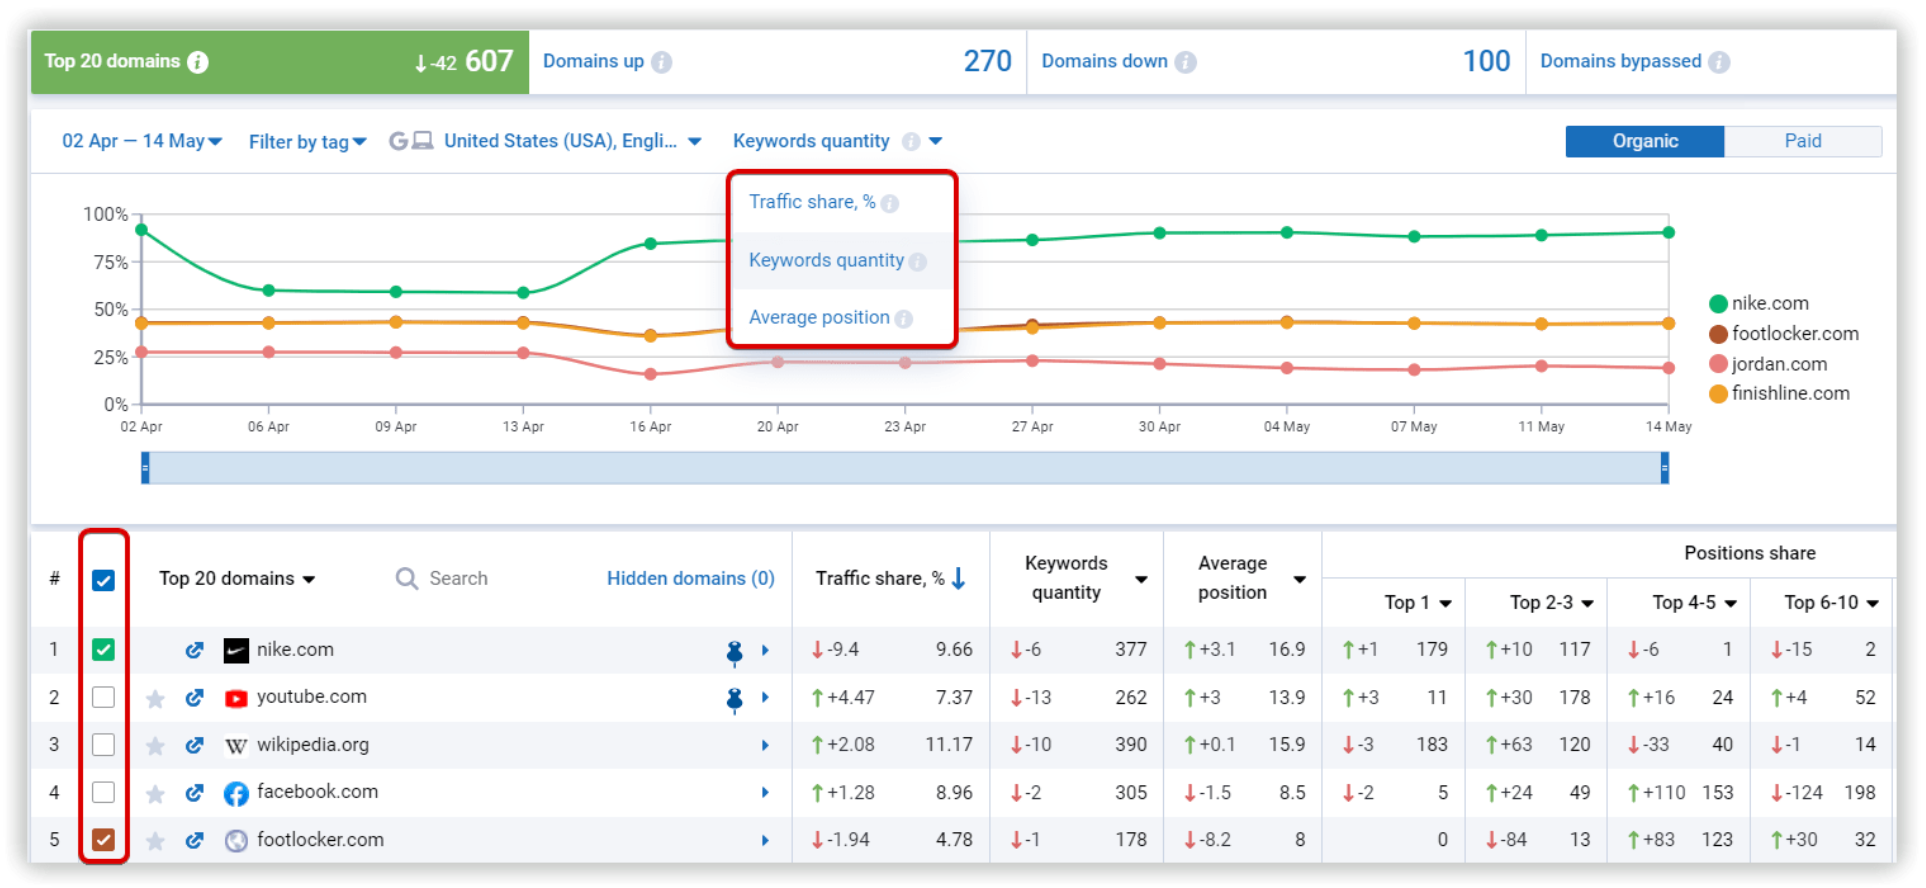The image size is (1926, 888).
Task: Uncheck the nike.com checkbox
Action: tap(103, 650)
